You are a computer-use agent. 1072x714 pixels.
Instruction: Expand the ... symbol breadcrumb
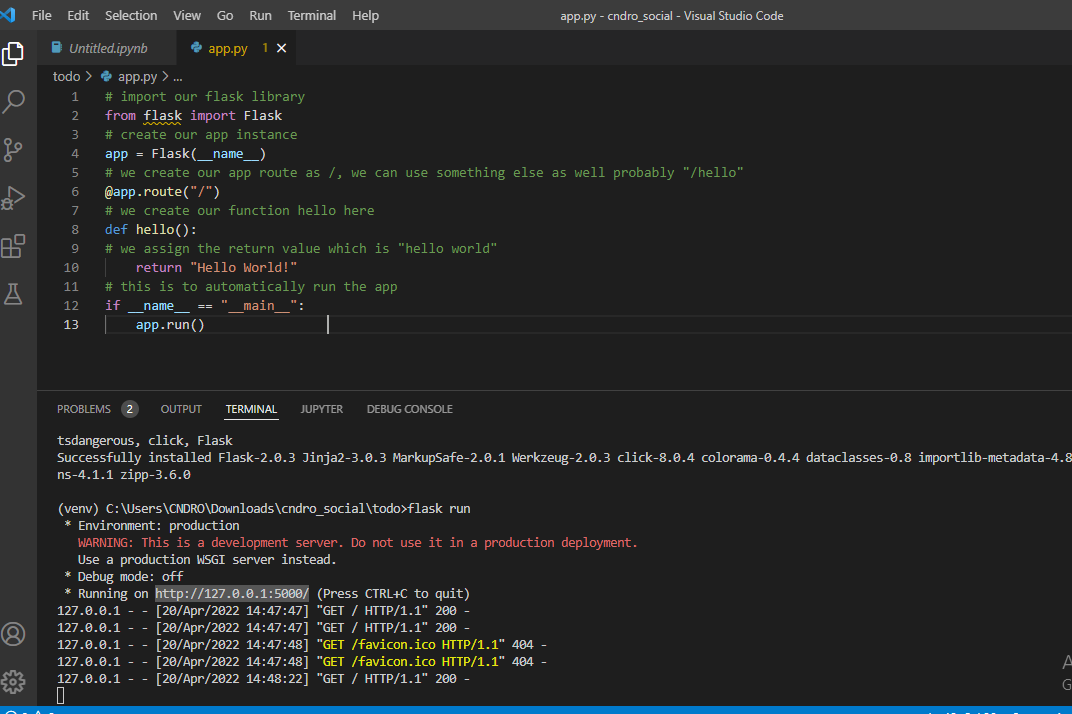point(176,75)
